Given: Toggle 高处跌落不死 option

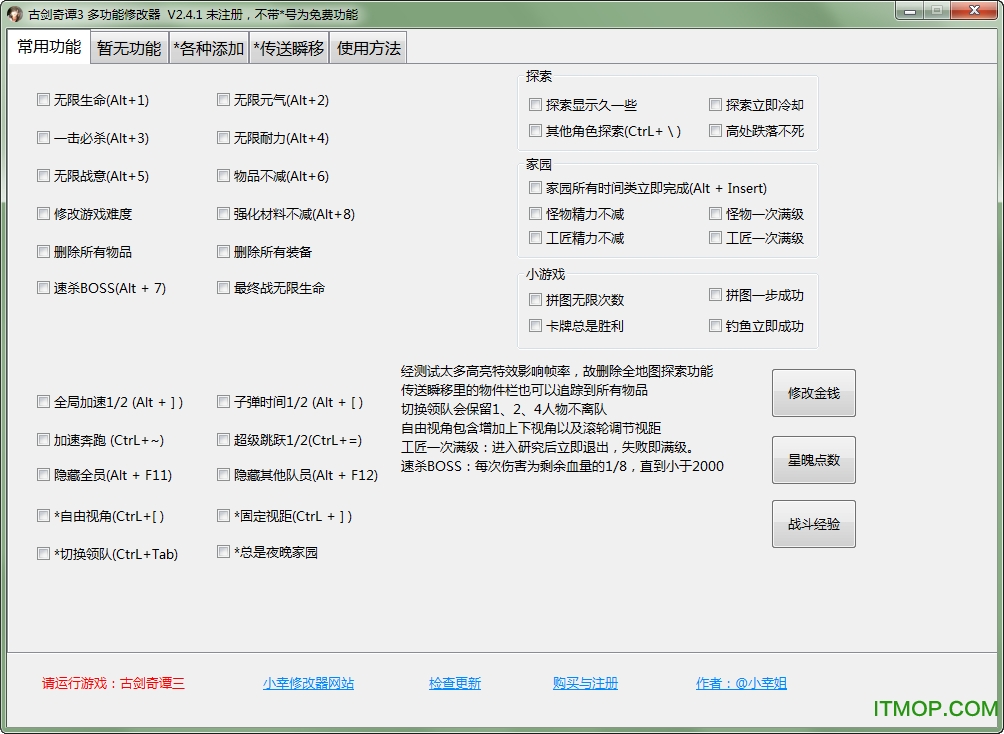Looking at the screenshot, I should (716, 130).
